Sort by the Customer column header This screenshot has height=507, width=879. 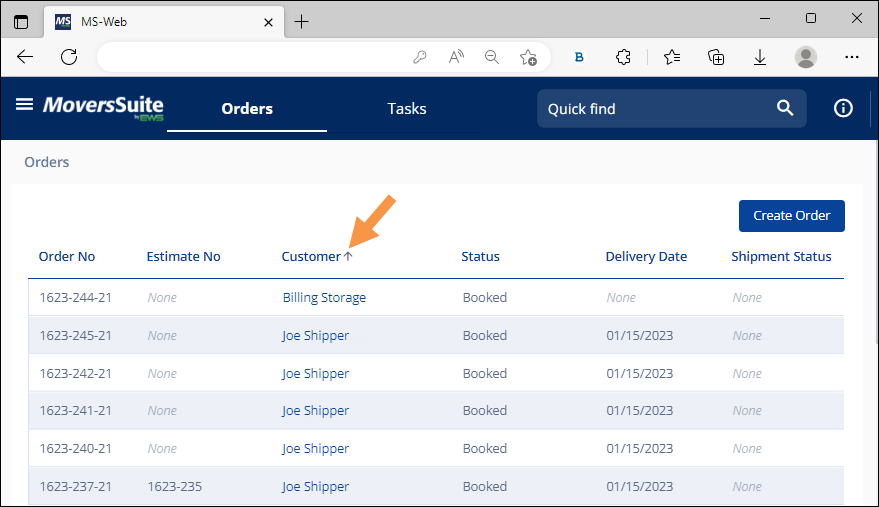(311, 256)
